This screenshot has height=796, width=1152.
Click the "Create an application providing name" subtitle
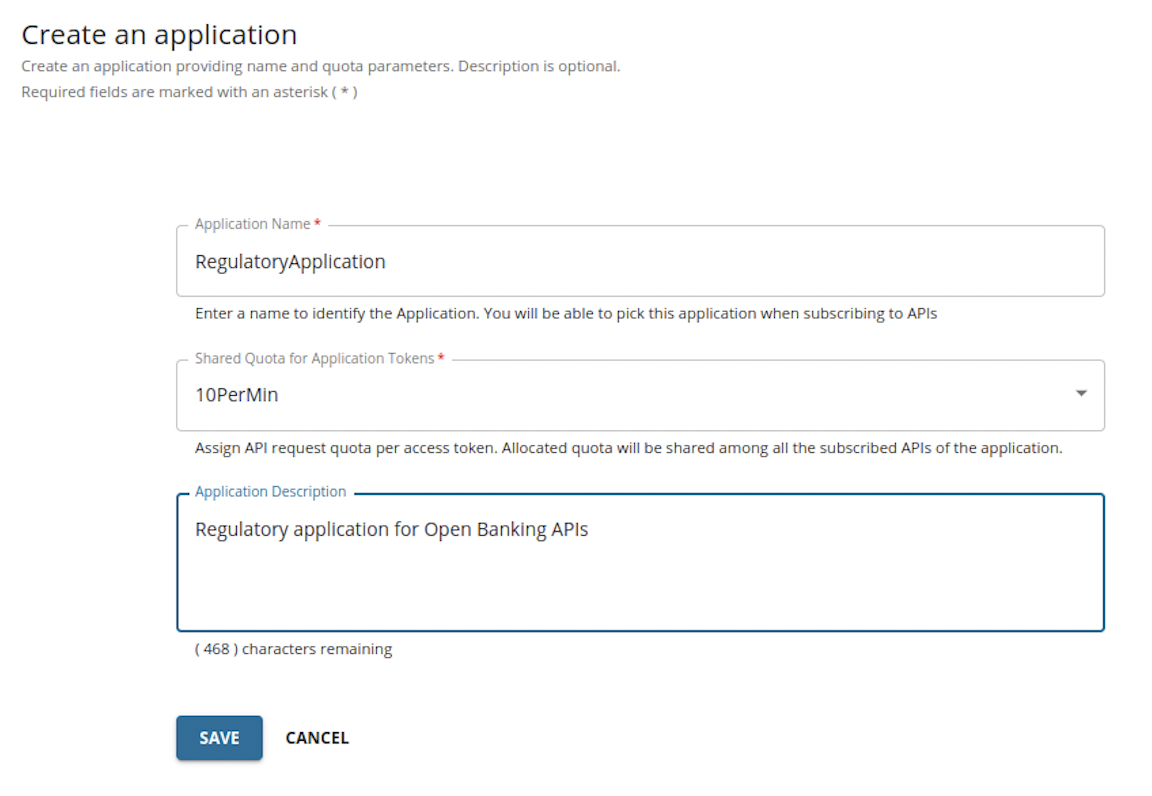point(320,66)
